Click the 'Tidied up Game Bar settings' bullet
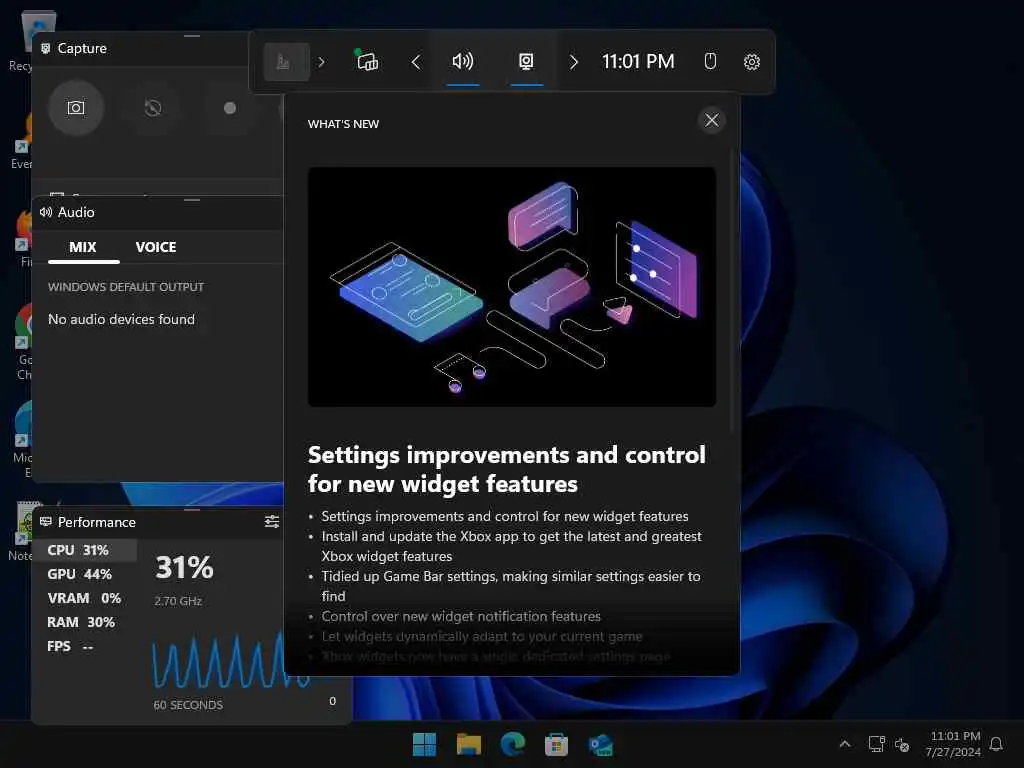The image size is (1024, 768). tap(511, 586)
